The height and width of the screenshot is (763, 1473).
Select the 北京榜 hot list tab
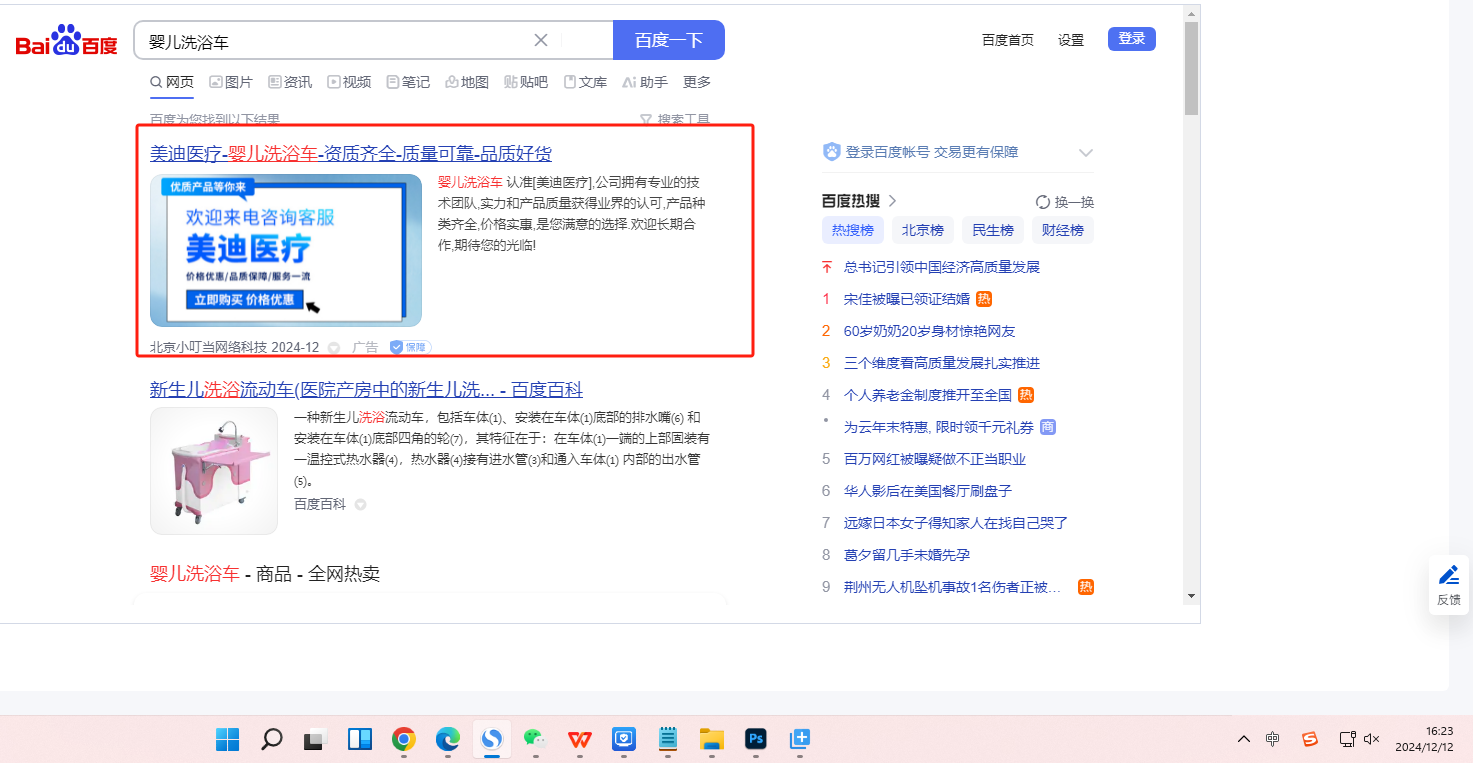[x=922, y=230]
